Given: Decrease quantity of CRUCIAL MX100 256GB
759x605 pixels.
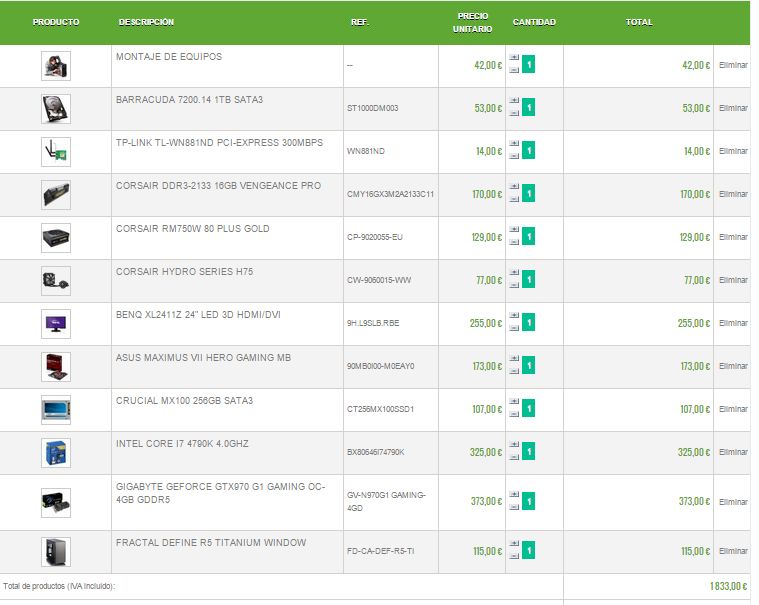Looking at the screenshot, I should (514, 415).
